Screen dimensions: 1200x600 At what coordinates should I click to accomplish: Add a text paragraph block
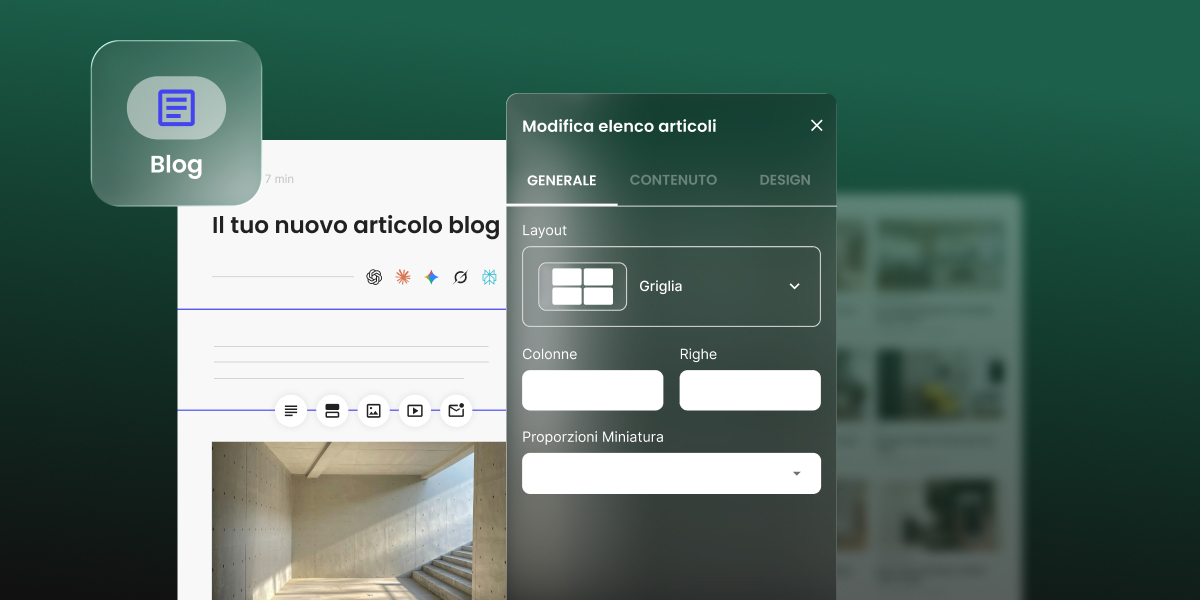pyautogui.click(x=291, y=410)
